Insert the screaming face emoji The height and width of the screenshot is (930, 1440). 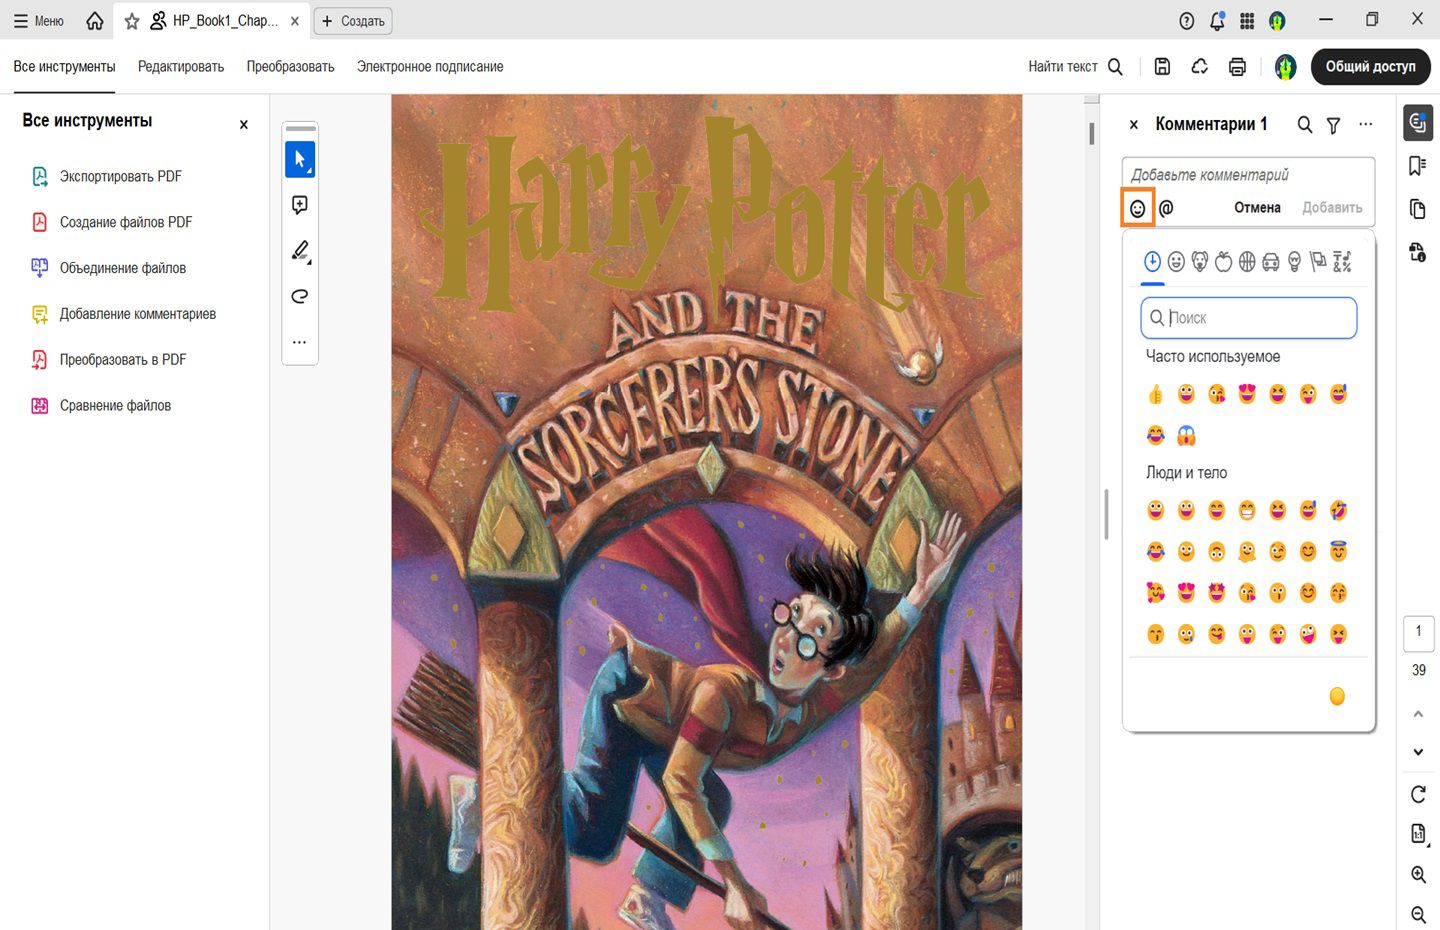1186,436
